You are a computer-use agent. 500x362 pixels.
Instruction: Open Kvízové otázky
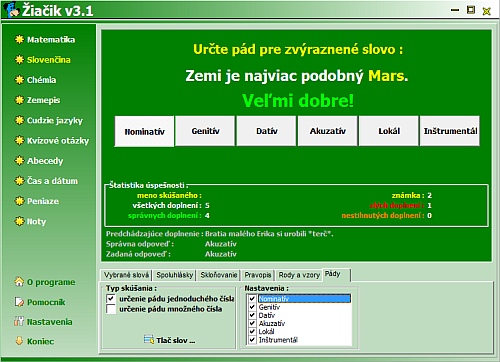pyautogui.click(x=58, y=141)
